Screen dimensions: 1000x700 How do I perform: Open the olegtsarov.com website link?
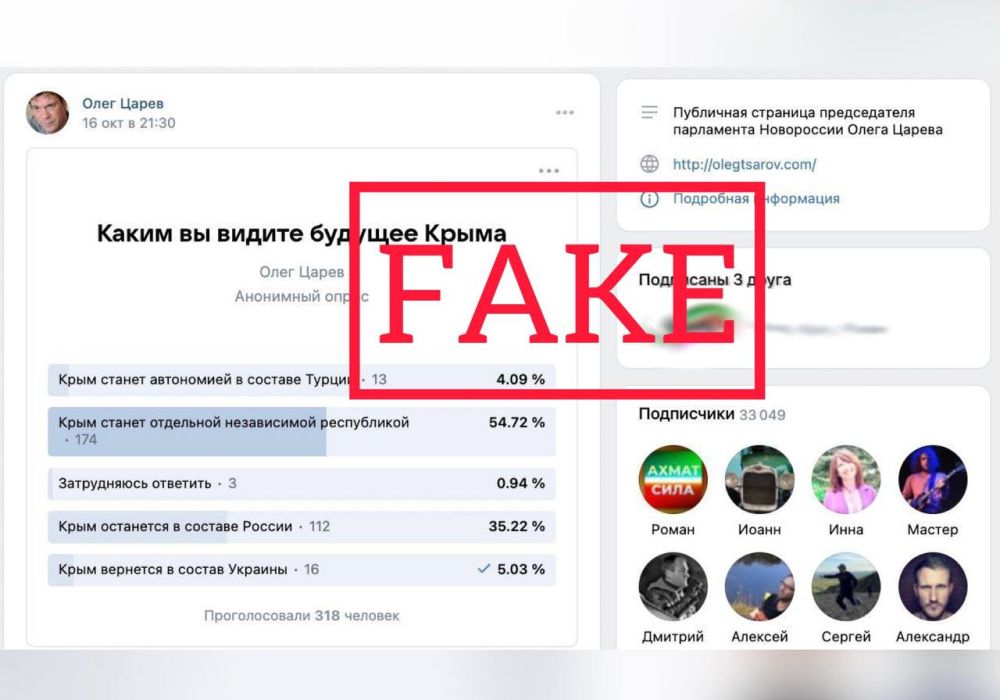(744, 164)
